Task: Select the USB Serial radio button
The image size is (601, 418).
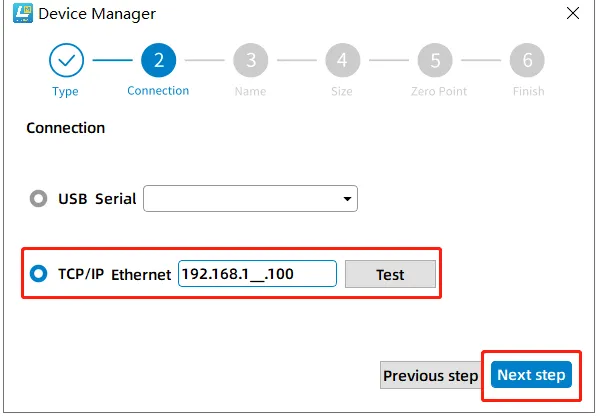Action: click(39, 199)
